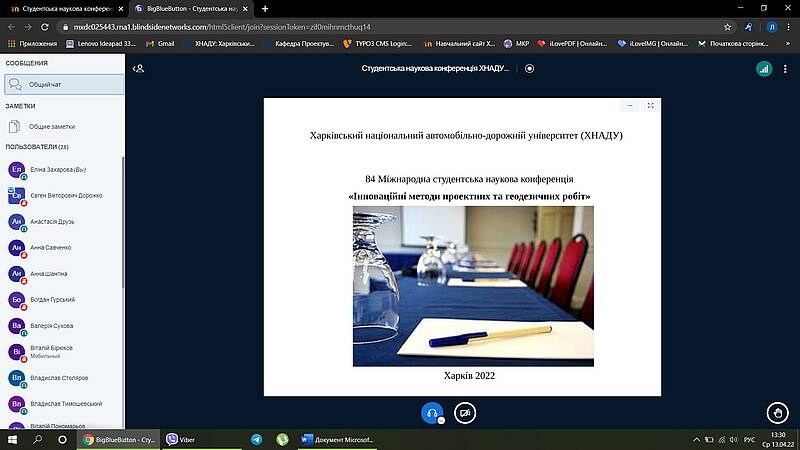This screenshot has width=800, height=450.
Task: Open Windows Start menu
Action: pyautogui.click(x=12, y=439)
